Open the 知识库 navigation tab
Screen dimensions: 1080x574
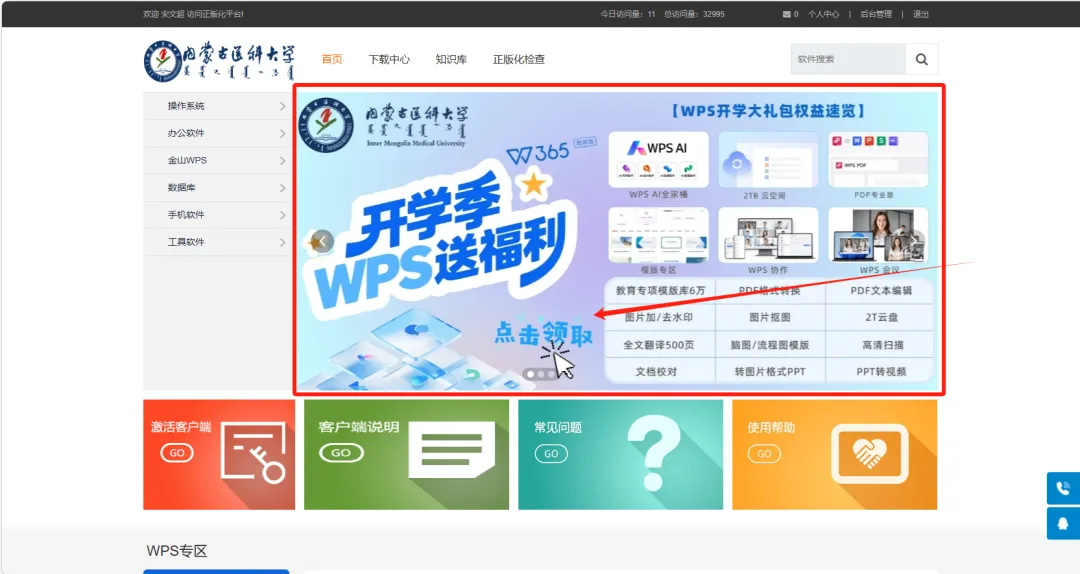pyautogui.click(x=451, y=59)
